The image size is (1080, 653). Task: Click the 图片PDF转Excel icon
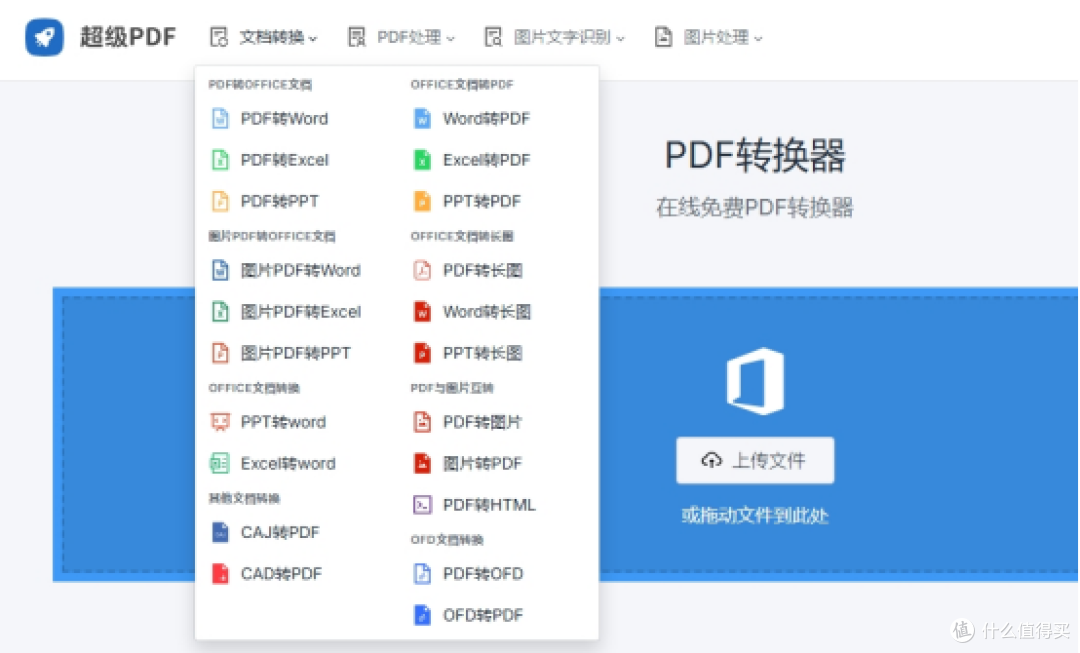point(220,311)
